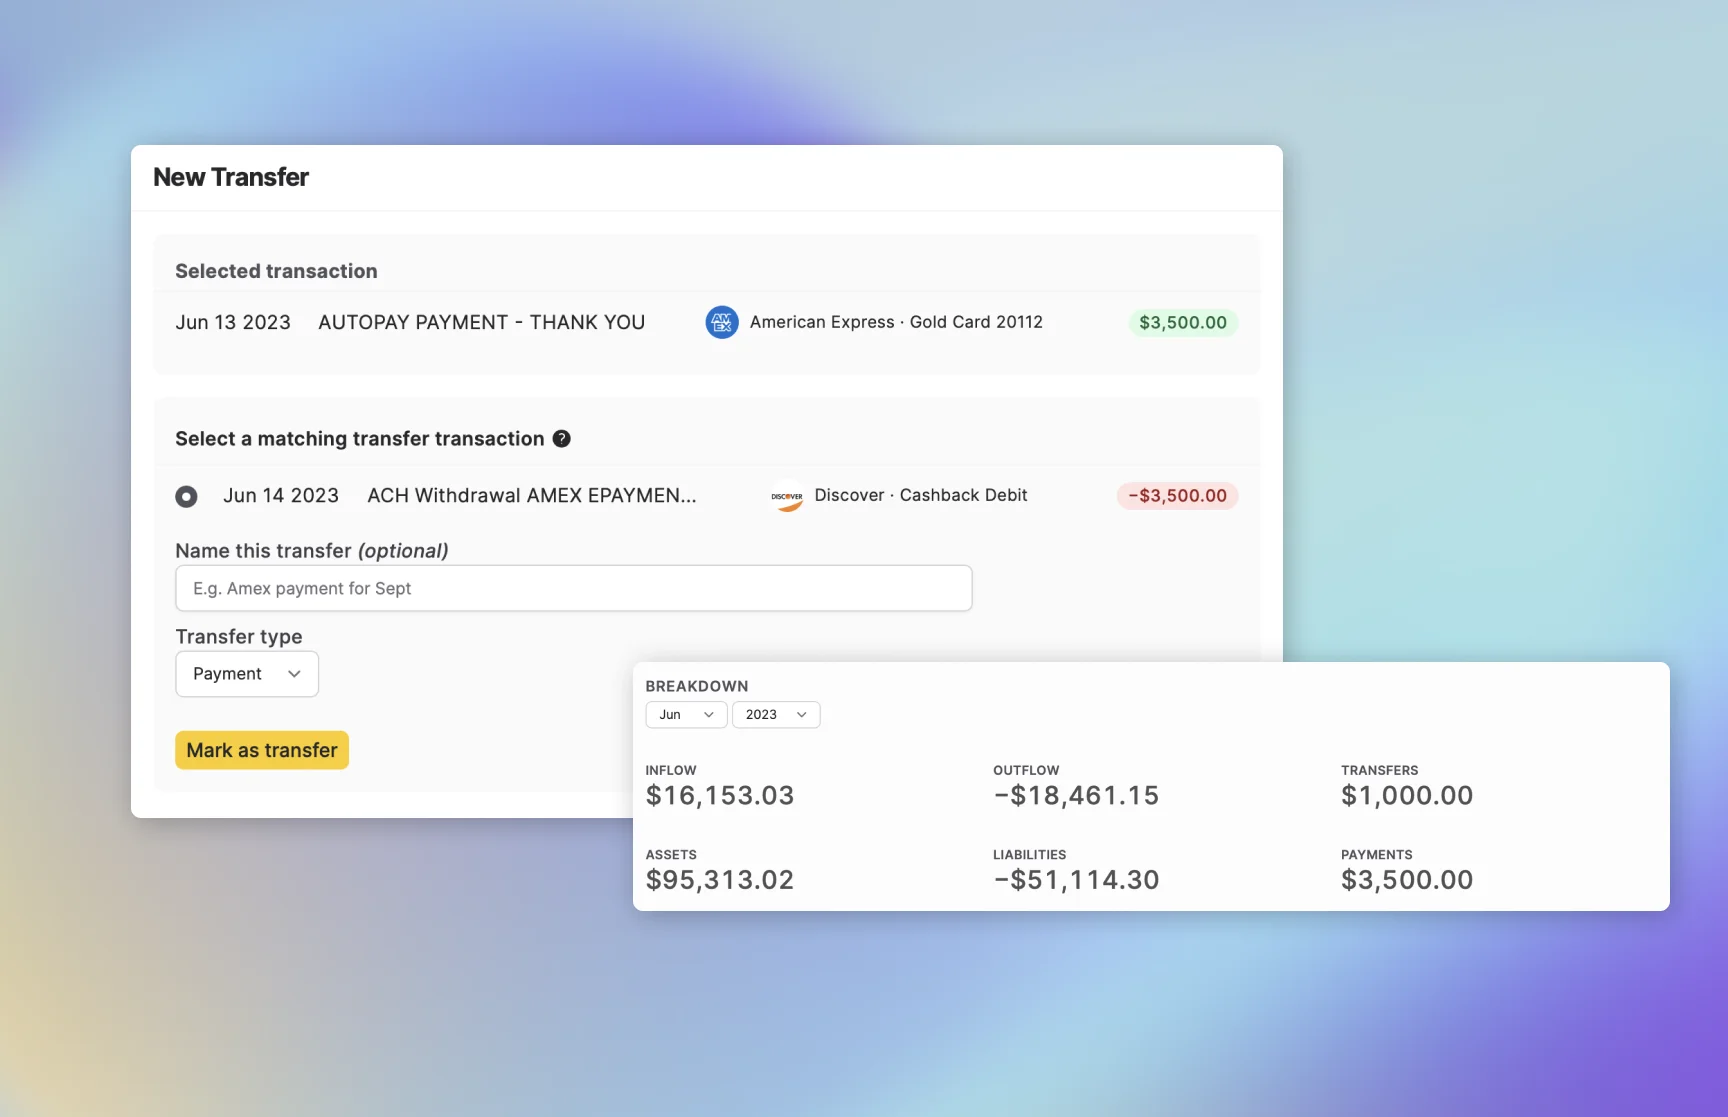Open the Jun month dropdown in Breakdown

click(x=685, y=714)
